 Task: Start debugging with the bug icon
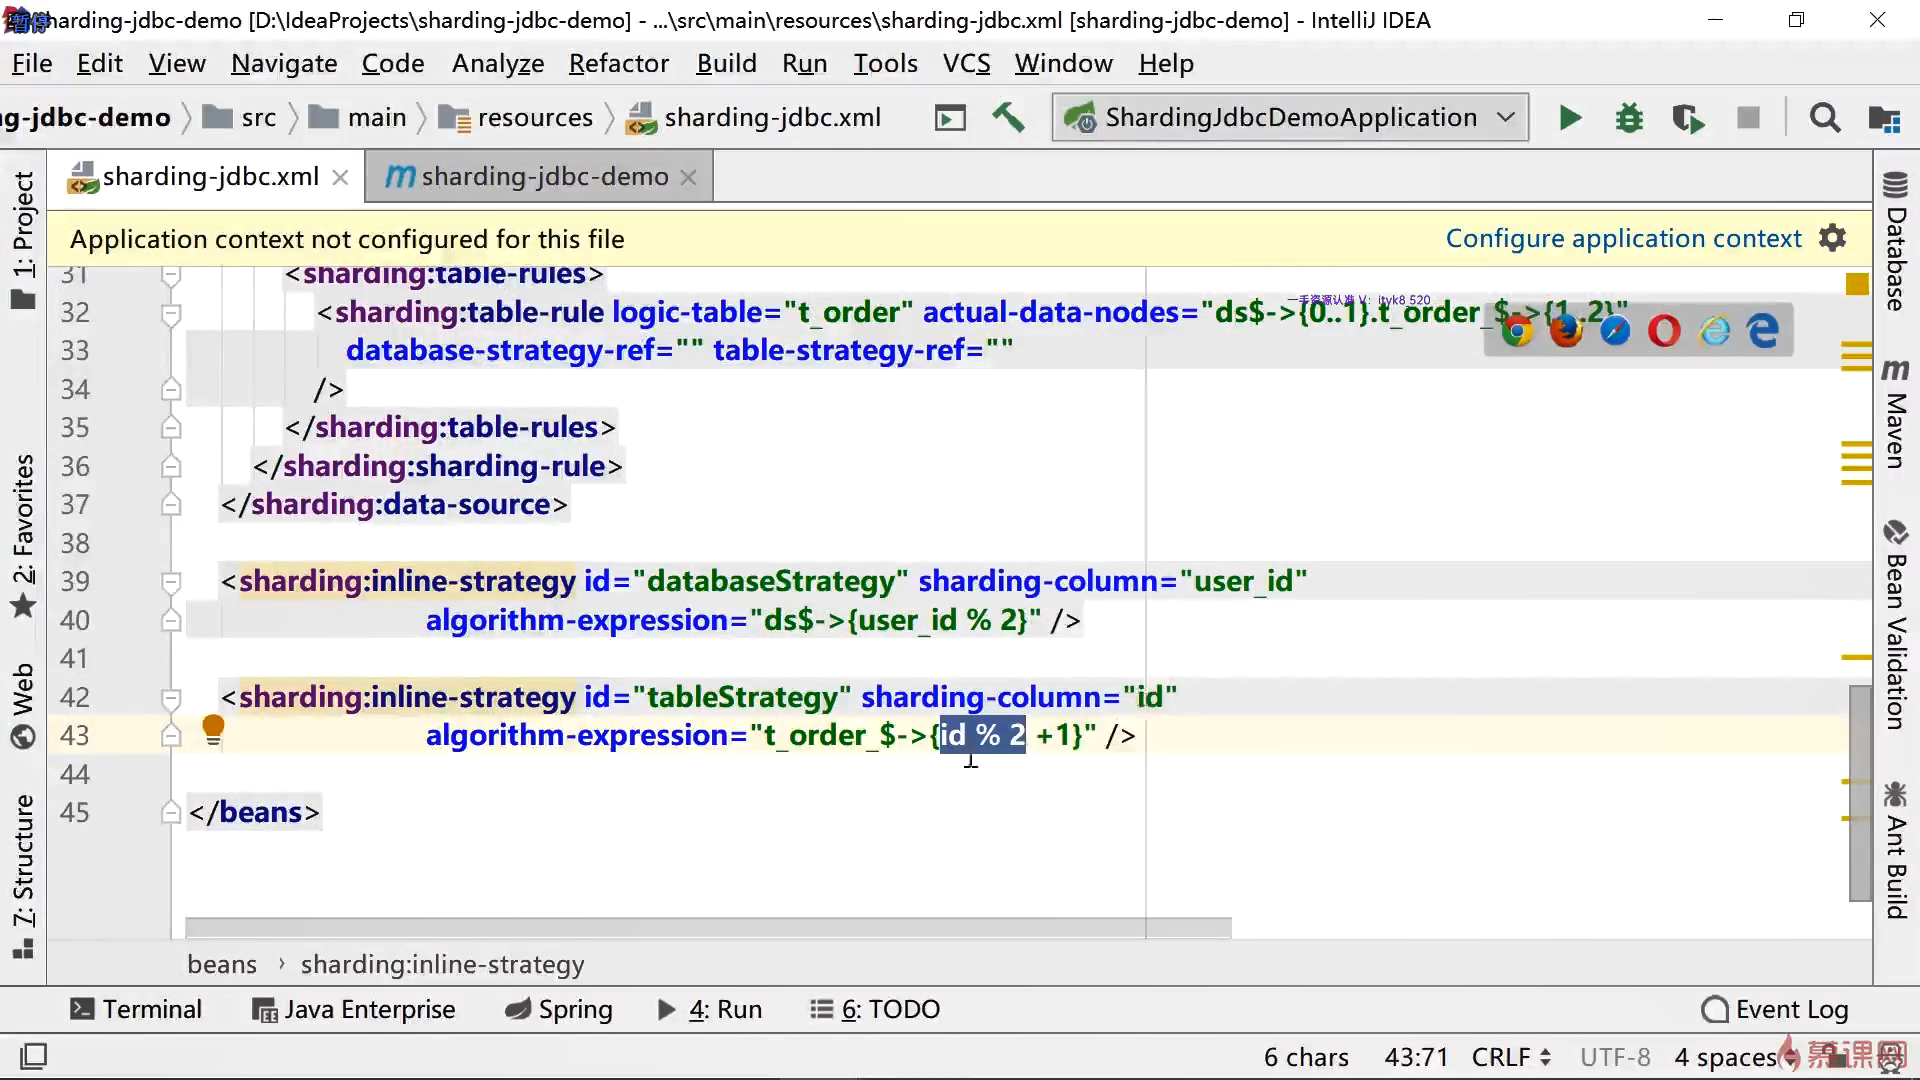tap(1629, 118)
